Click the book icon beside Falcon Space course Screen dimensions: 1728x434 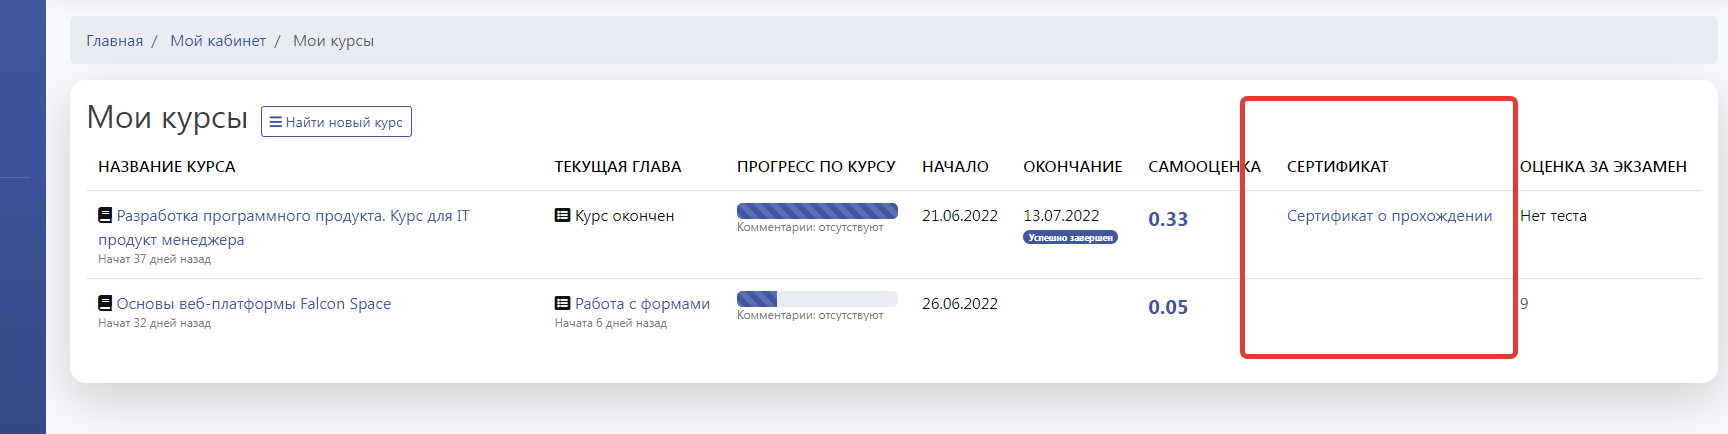pos(105,303)
